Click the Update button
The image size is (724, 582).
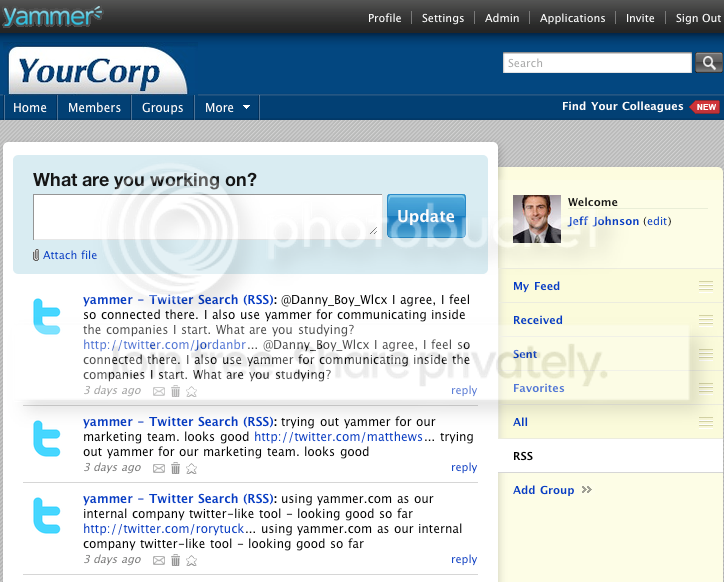tap(426, 216)
